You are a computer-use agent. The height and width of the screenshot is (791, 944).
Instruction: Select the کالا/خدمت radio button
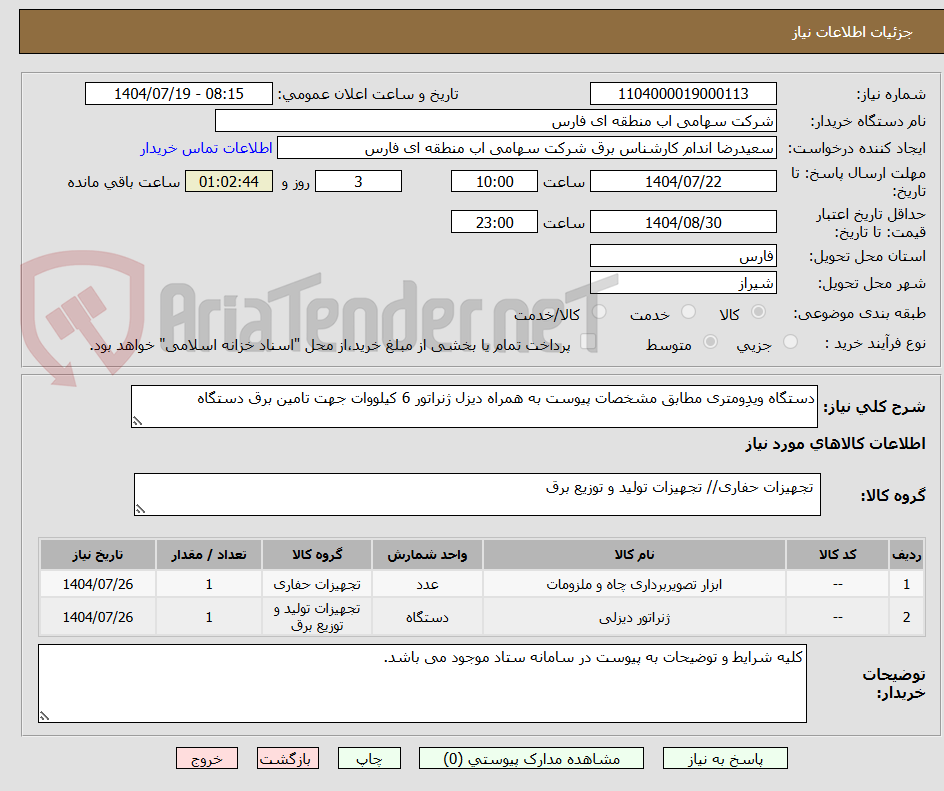(x=599, y=309)
